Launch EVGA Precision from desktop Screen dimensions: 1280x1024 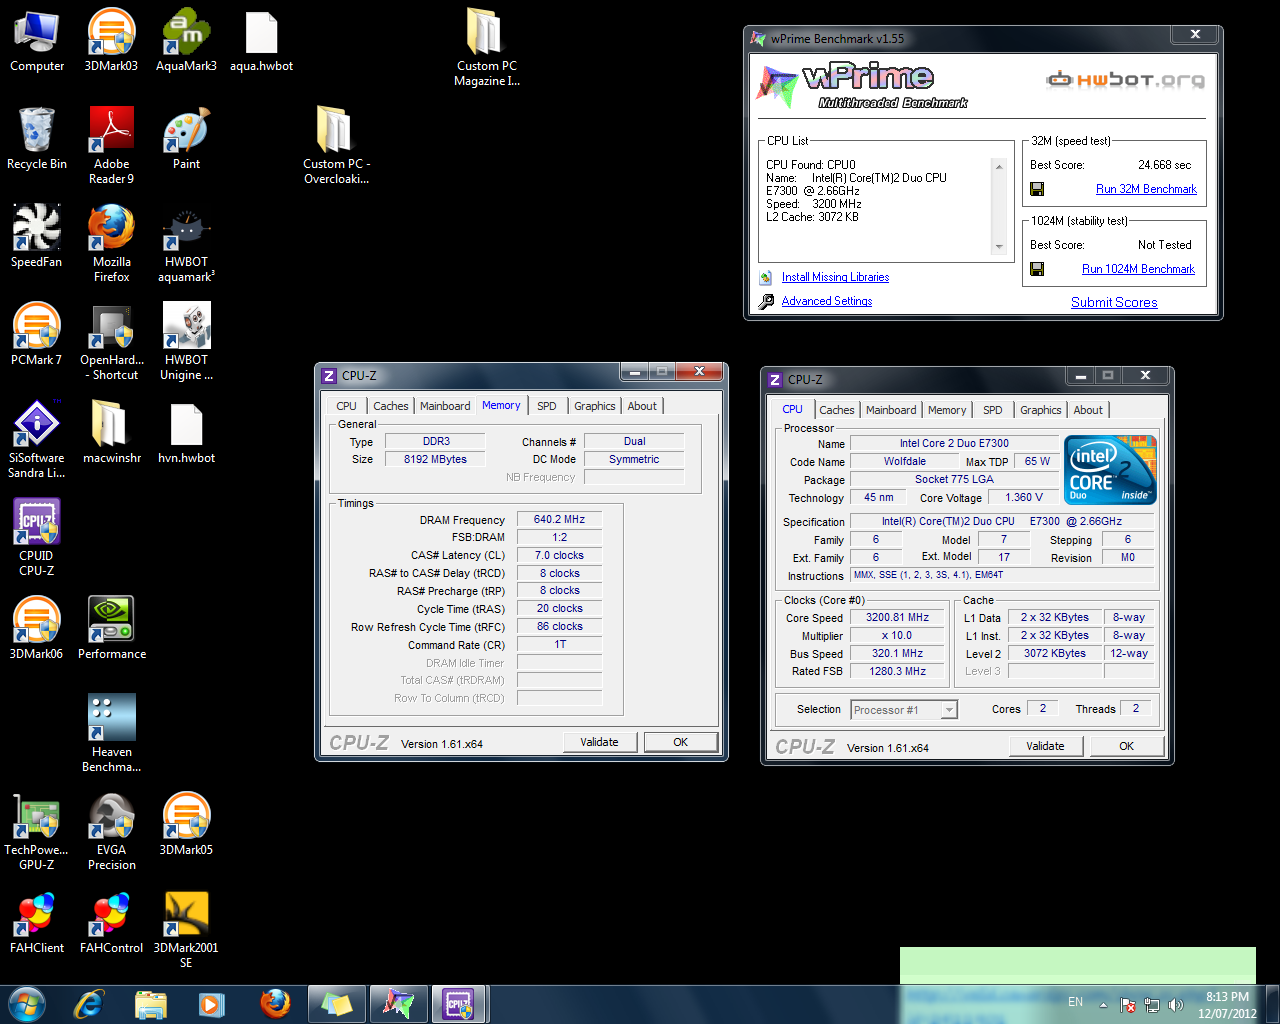(x=111, y=832)
